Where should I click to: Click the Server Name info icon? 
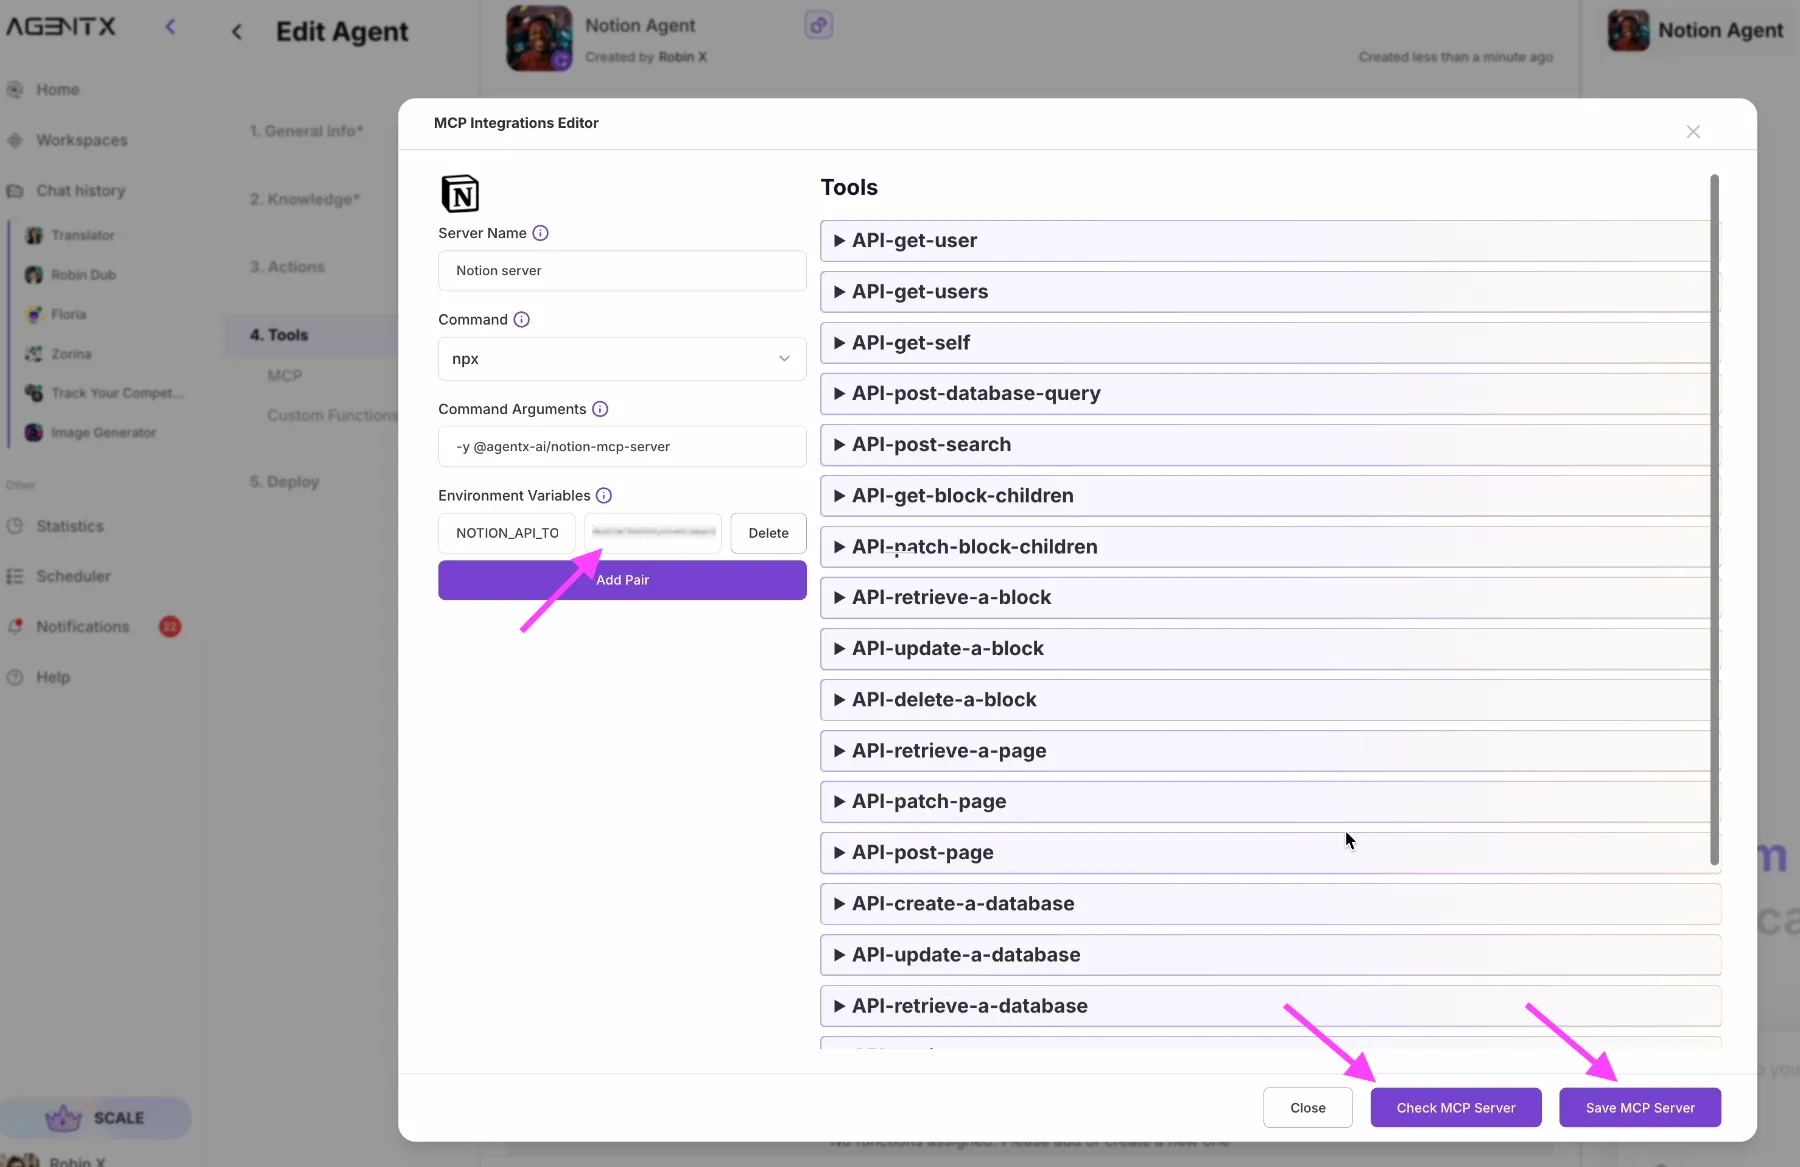[x=540, y=233]
